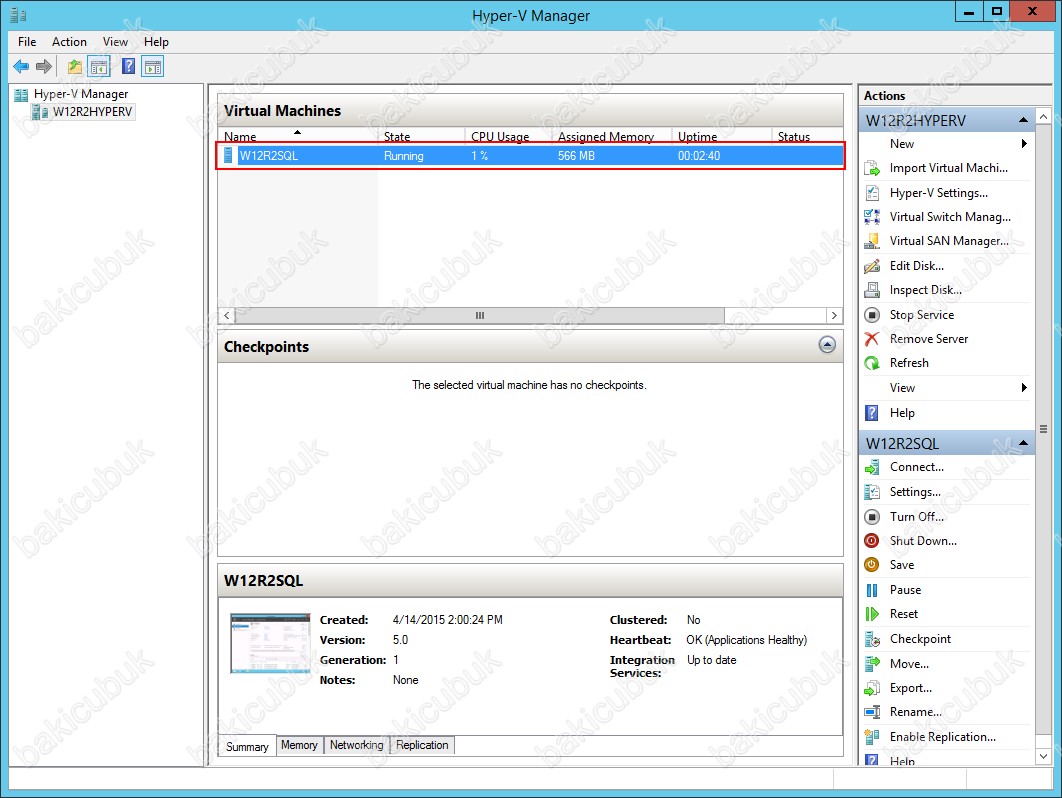Open the Action menu
Screen dimensions: 1062x798
click(69, 42)
